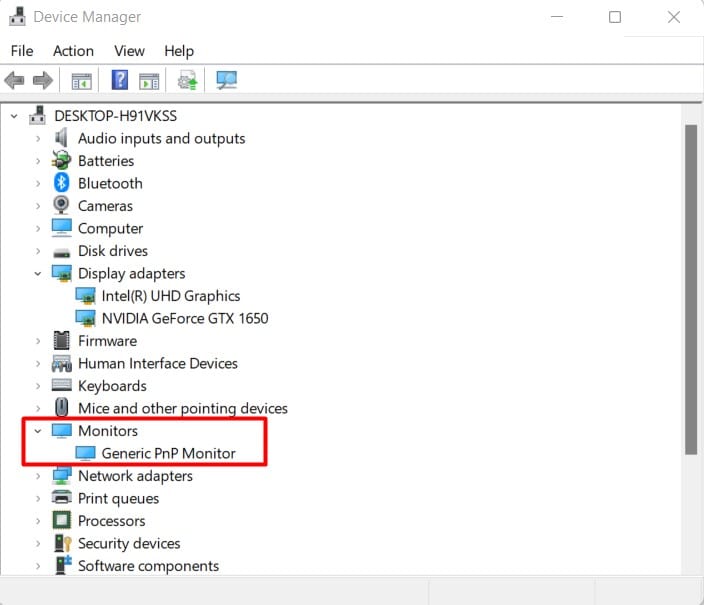This screenshot has width=704, height=605.
Task: Click the Forward arrow toolbar button
Action: (43, 81)
